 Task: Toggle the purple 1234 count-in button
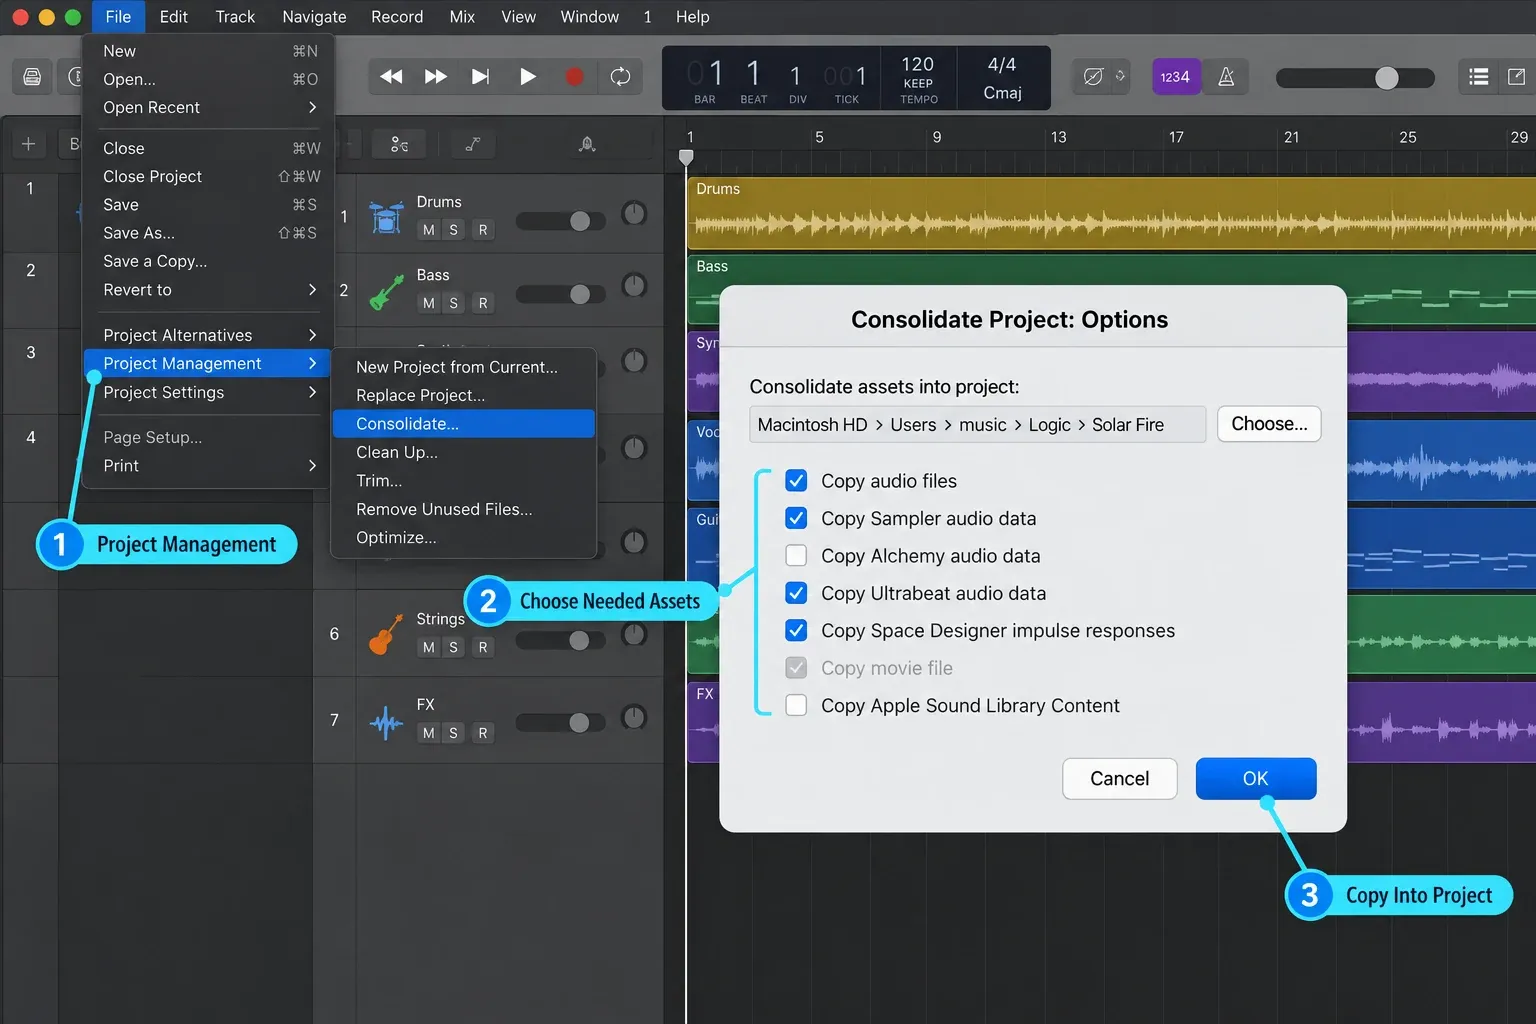click(x=1175, y=77)
